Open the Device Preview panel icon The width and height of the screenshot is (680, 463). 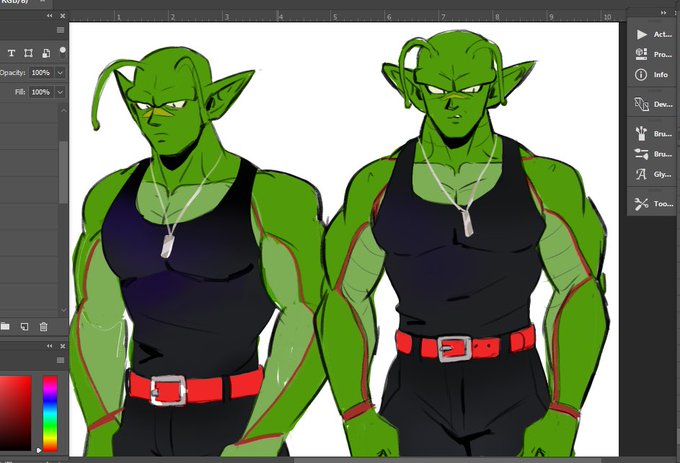click(641, 104)
